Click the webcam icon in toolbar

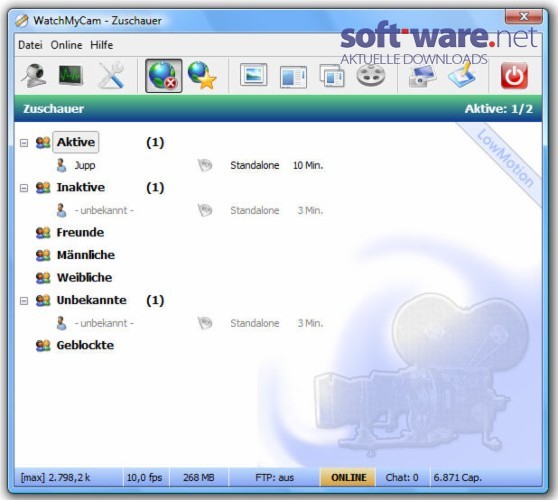point(34,75)
